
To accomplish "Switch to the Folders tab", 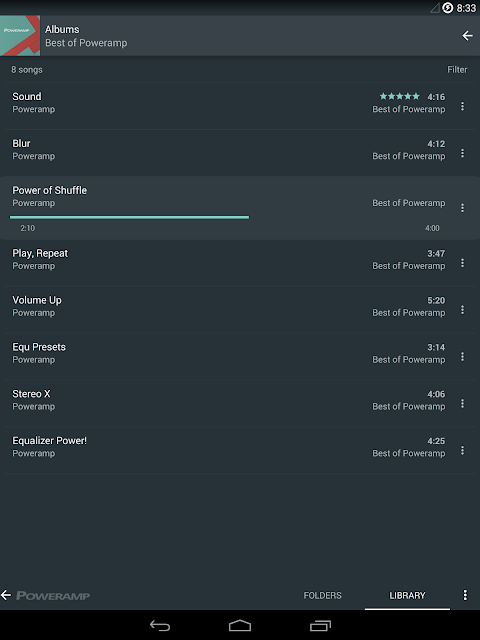I will coord(322,596).
